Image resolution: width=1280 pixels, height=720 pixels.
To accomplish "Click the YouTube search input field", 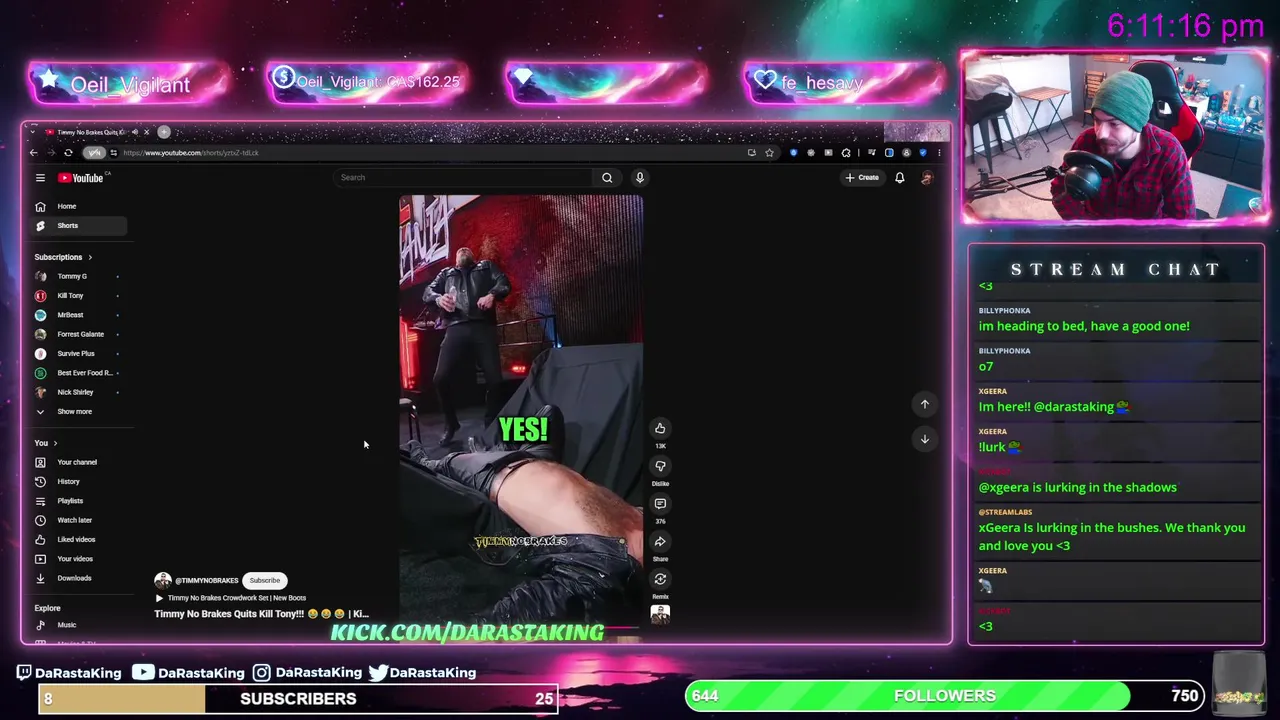I will (463, 178).
